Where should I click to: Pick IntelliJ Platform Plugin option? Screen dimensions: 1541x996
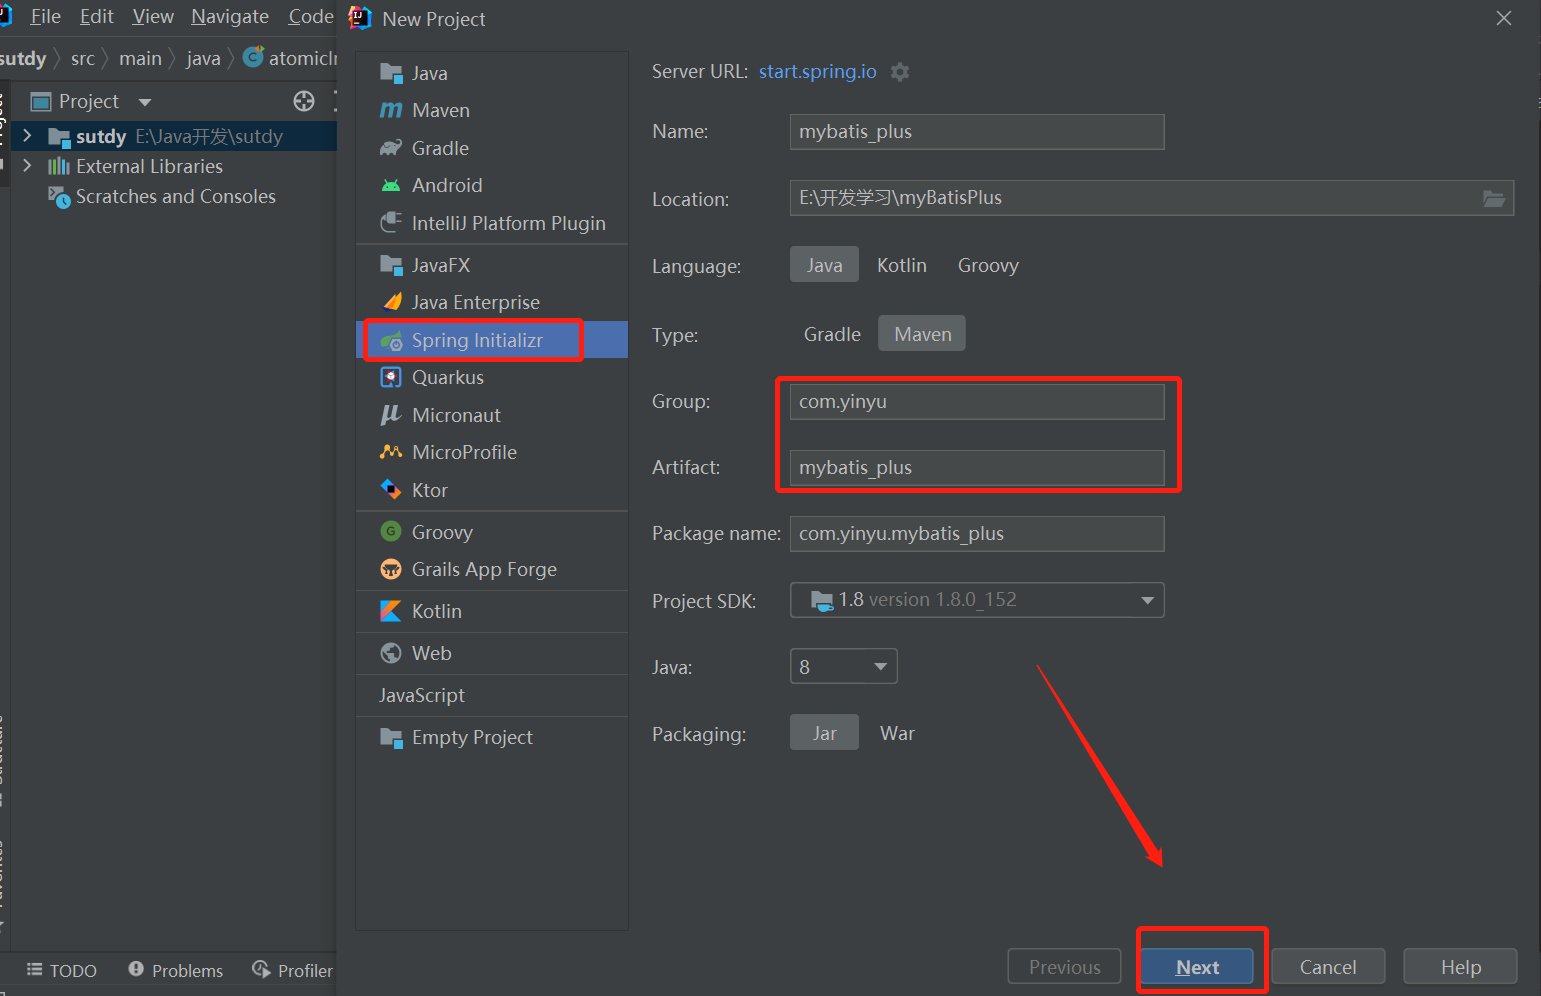click(492, 223)
